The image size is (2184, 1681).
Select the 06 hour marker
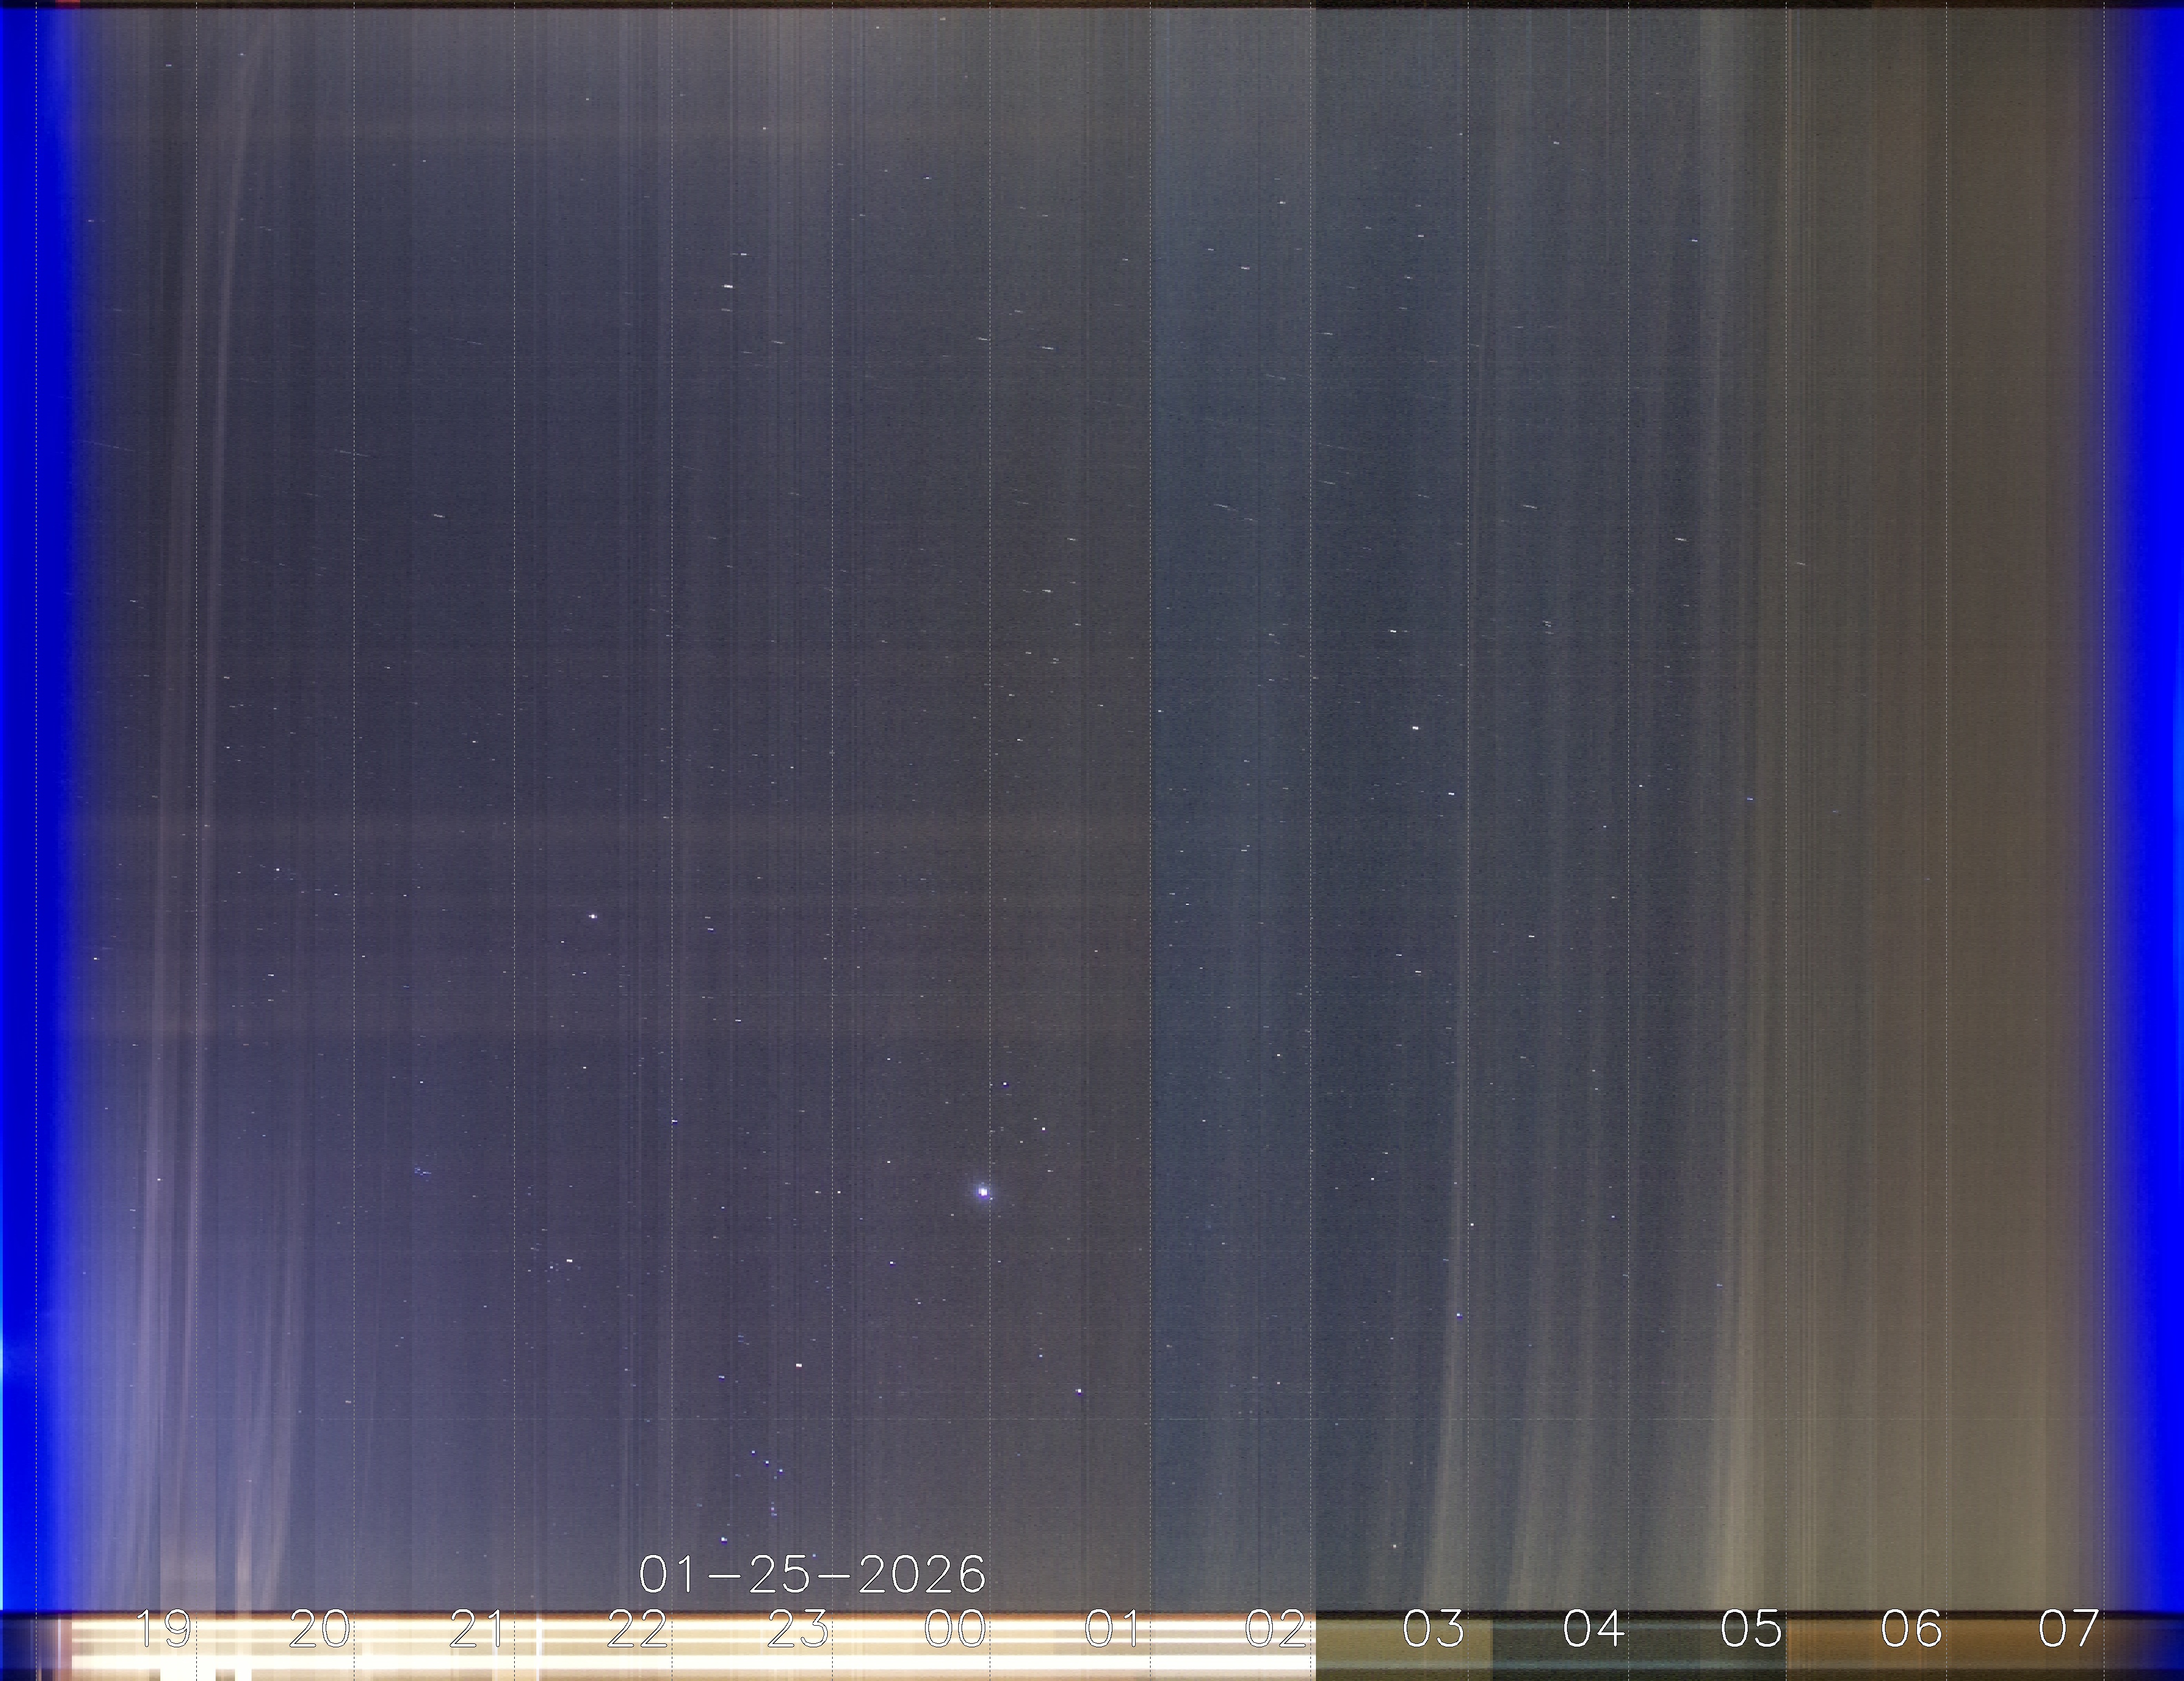point(1911,1629)
